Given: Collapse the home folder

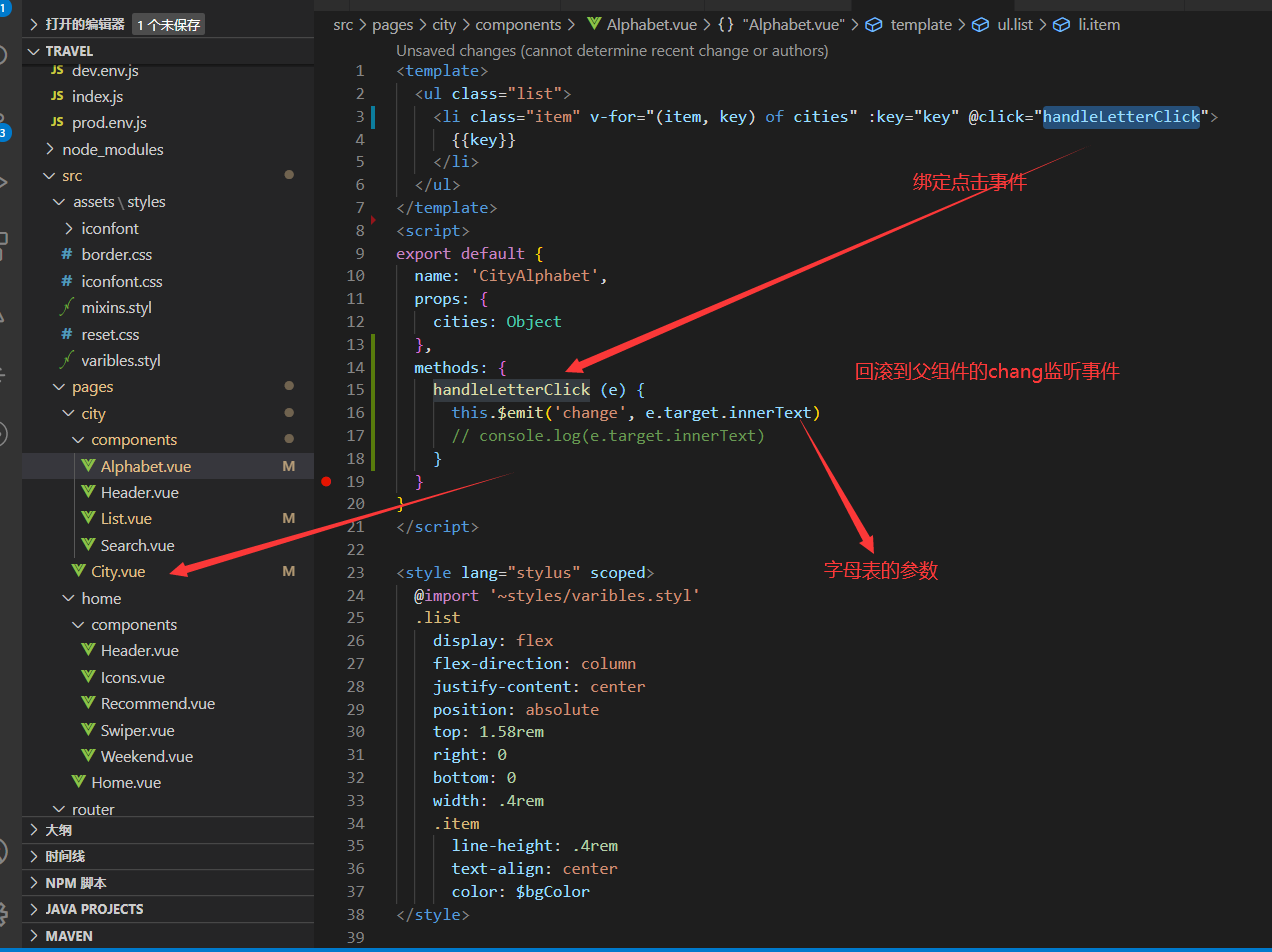Looking at the screenshot, I should (x=69, y=599).
